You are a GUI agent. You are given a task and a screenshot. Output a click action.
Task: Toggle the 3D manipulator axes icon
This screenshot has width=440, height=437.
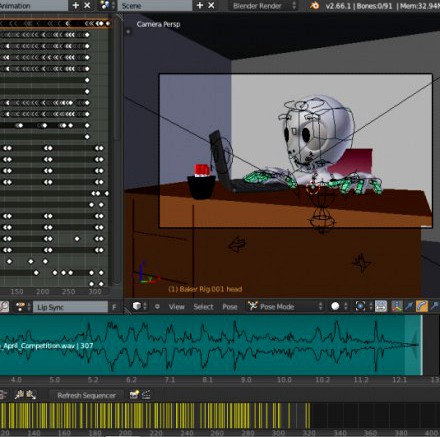397,306
